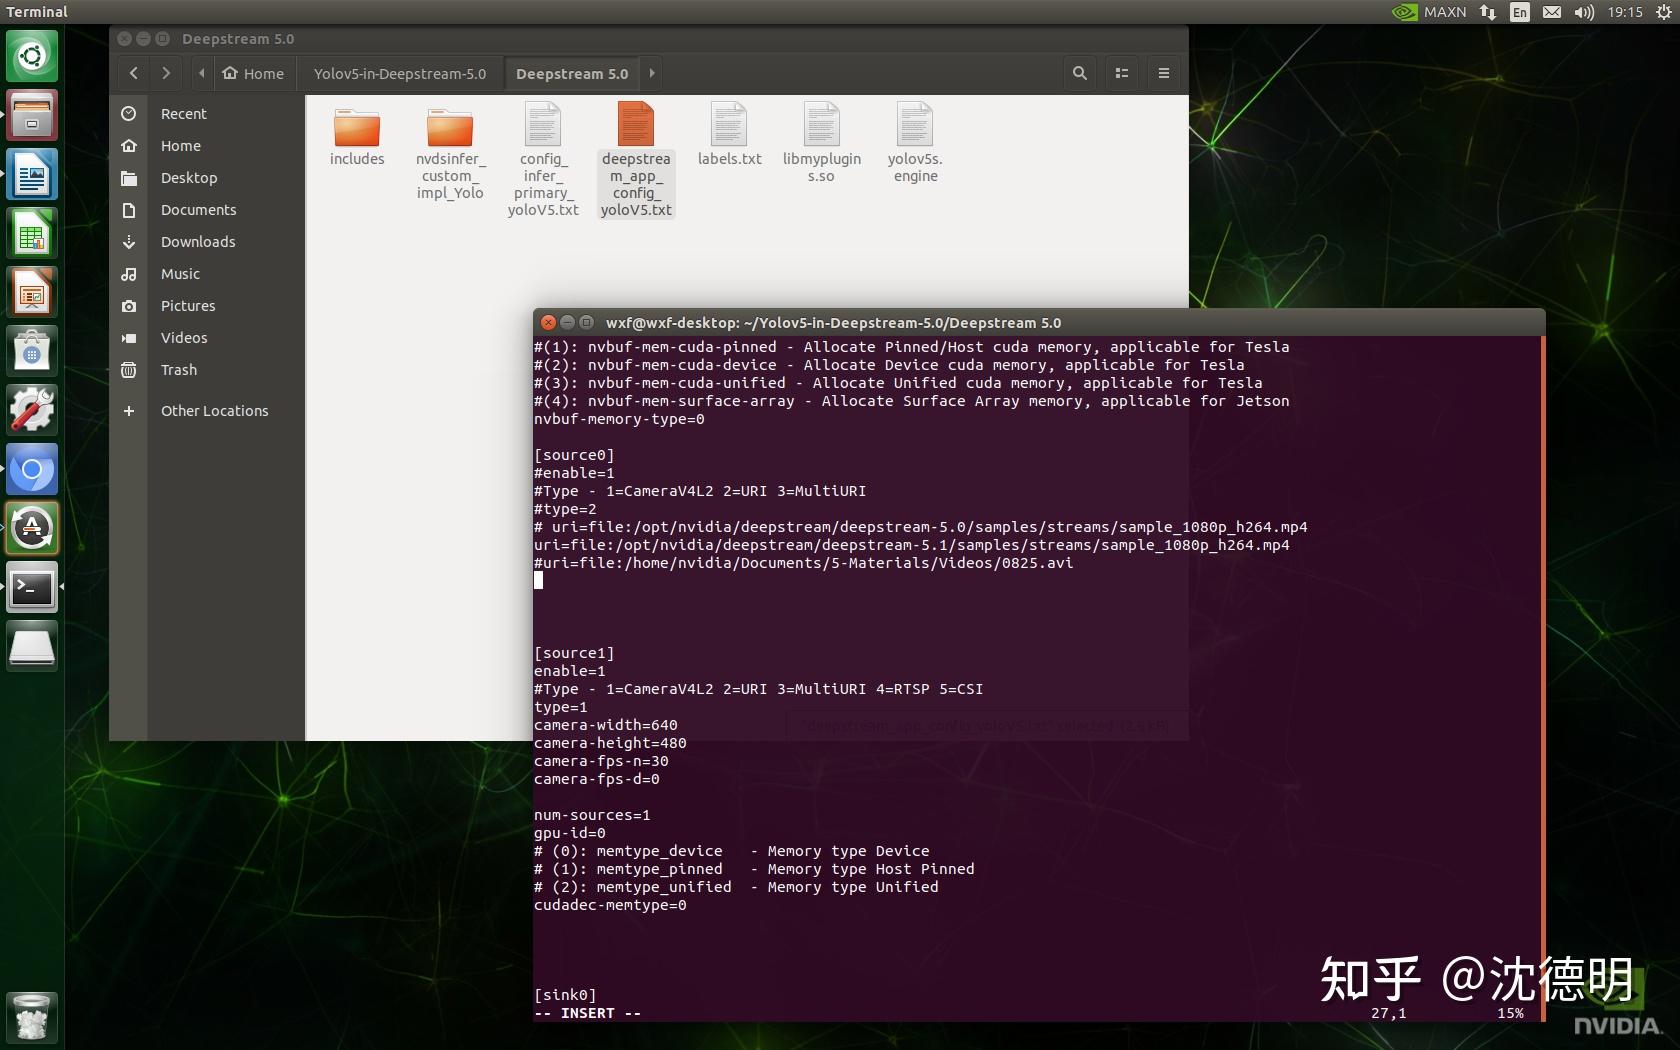Select the includes folder
The height and width of the screenshot is (1050, 1680).
pos(357,135)
